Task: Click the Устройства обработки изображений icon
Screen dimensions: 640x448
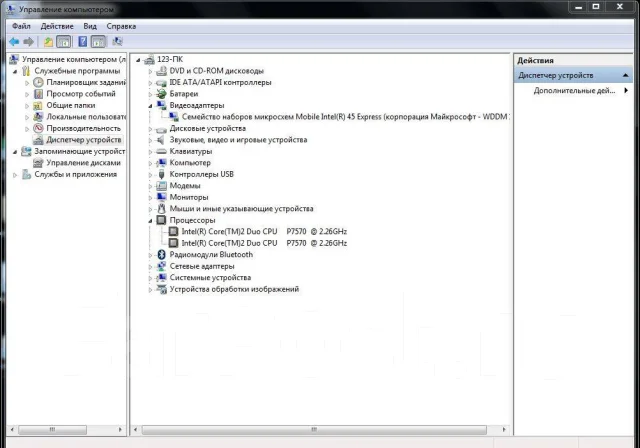Action: click(x=162, y=289)
